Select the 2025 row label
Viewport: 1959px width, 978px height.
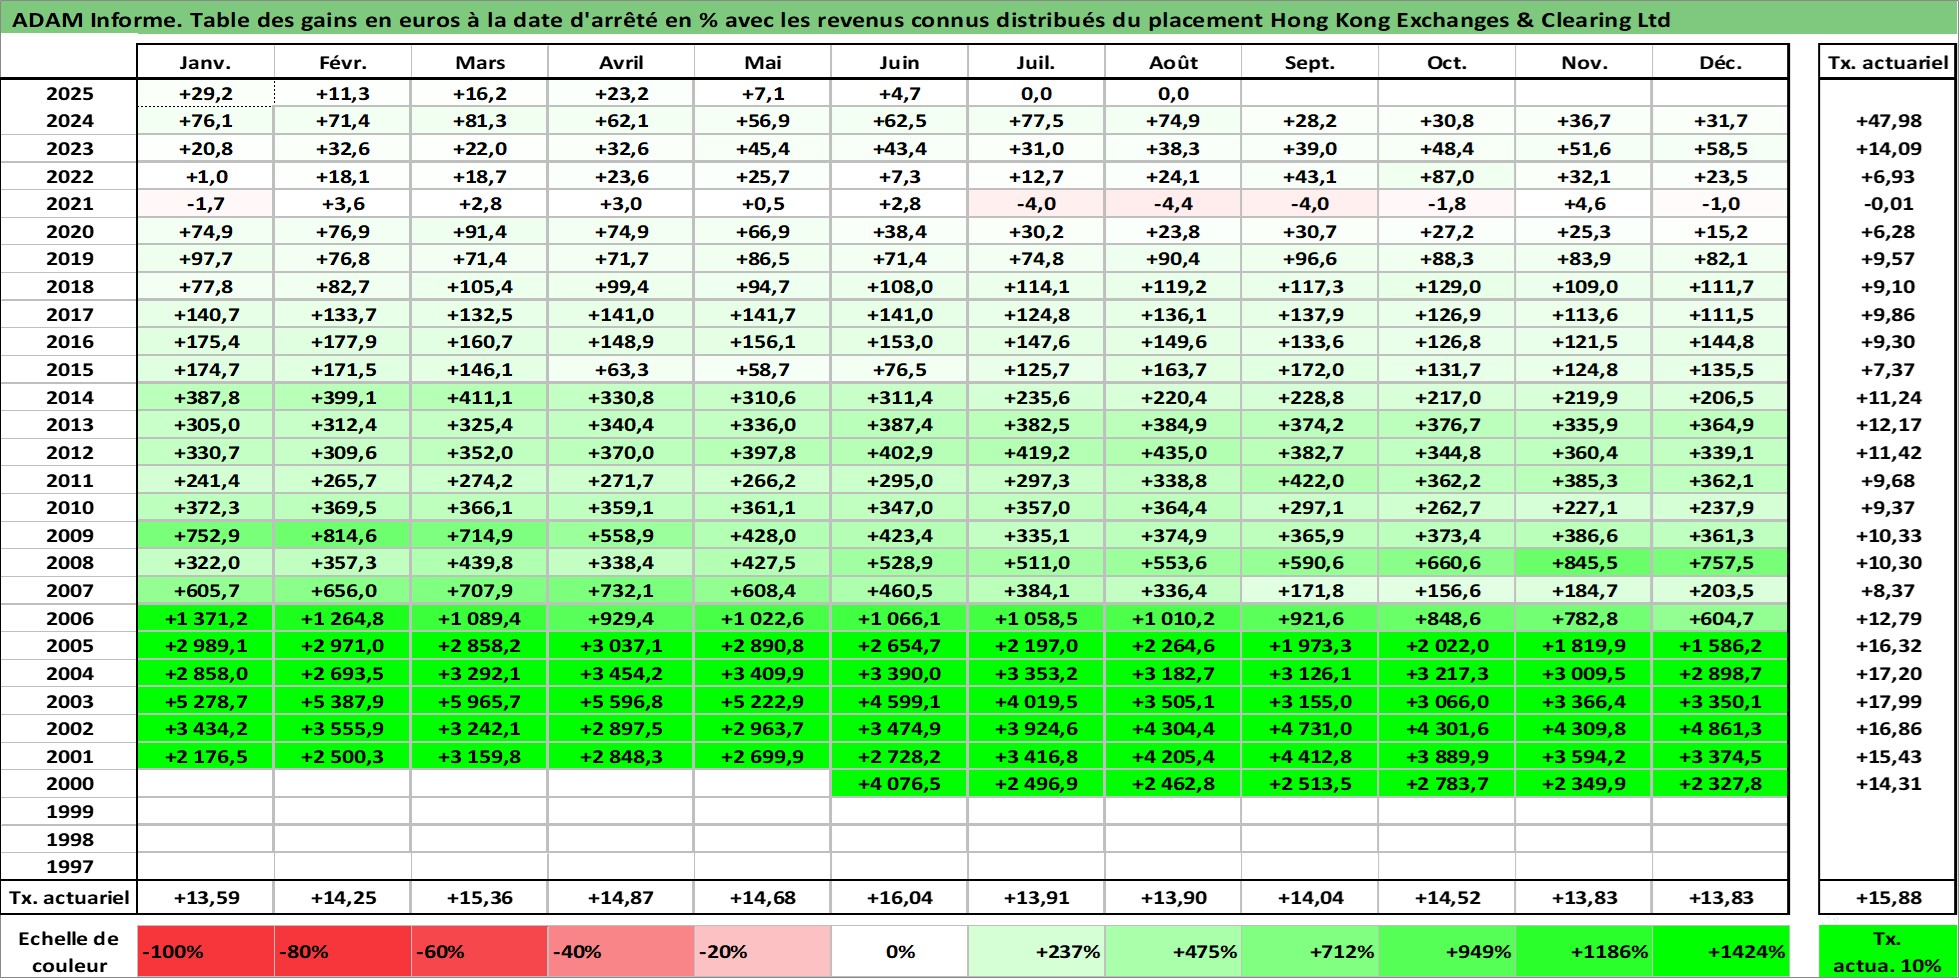[x=69, y=94]
